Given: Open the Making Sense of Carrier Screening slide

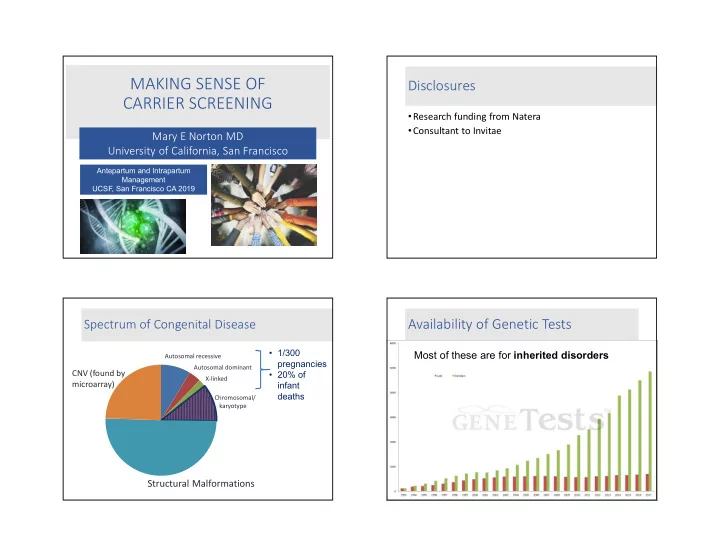Looking at the screenshot, I should (x=197, y=157).
